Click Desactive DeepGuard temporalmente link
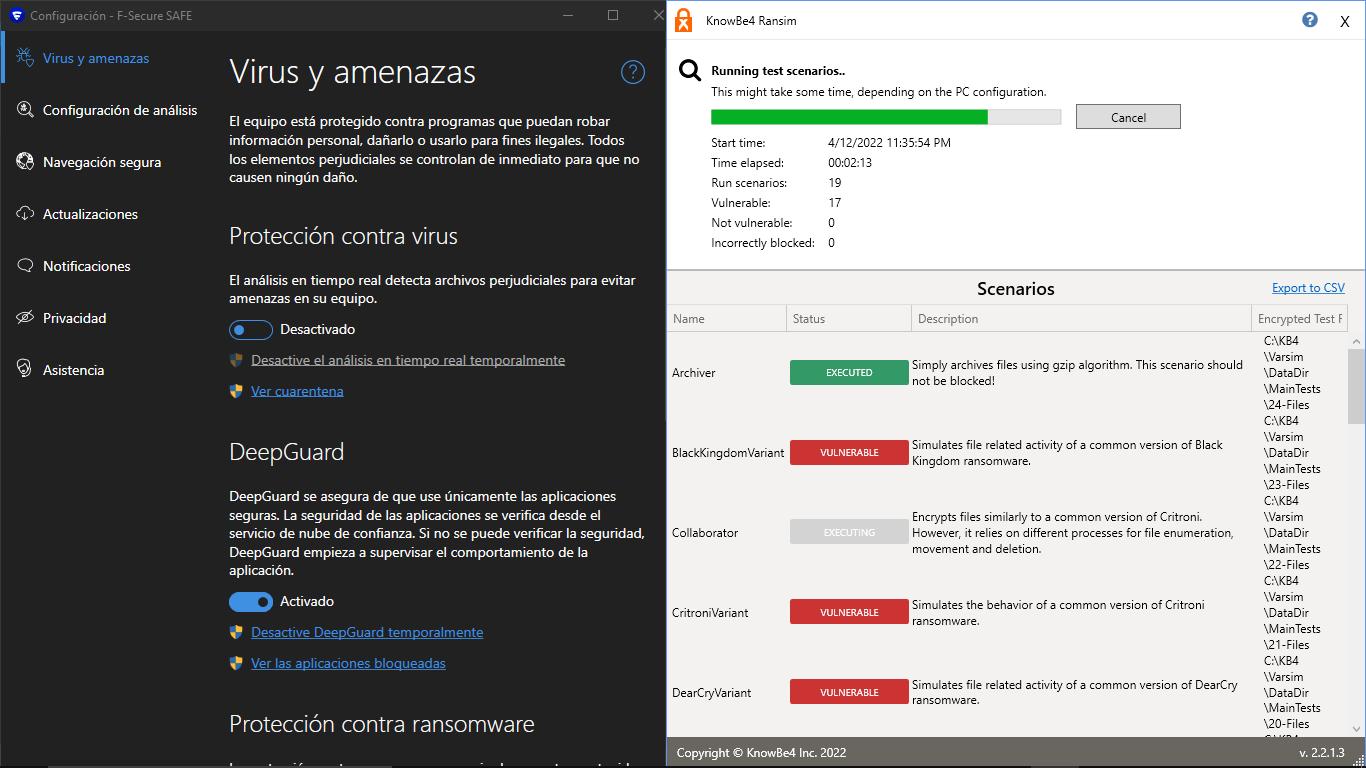 367,632
